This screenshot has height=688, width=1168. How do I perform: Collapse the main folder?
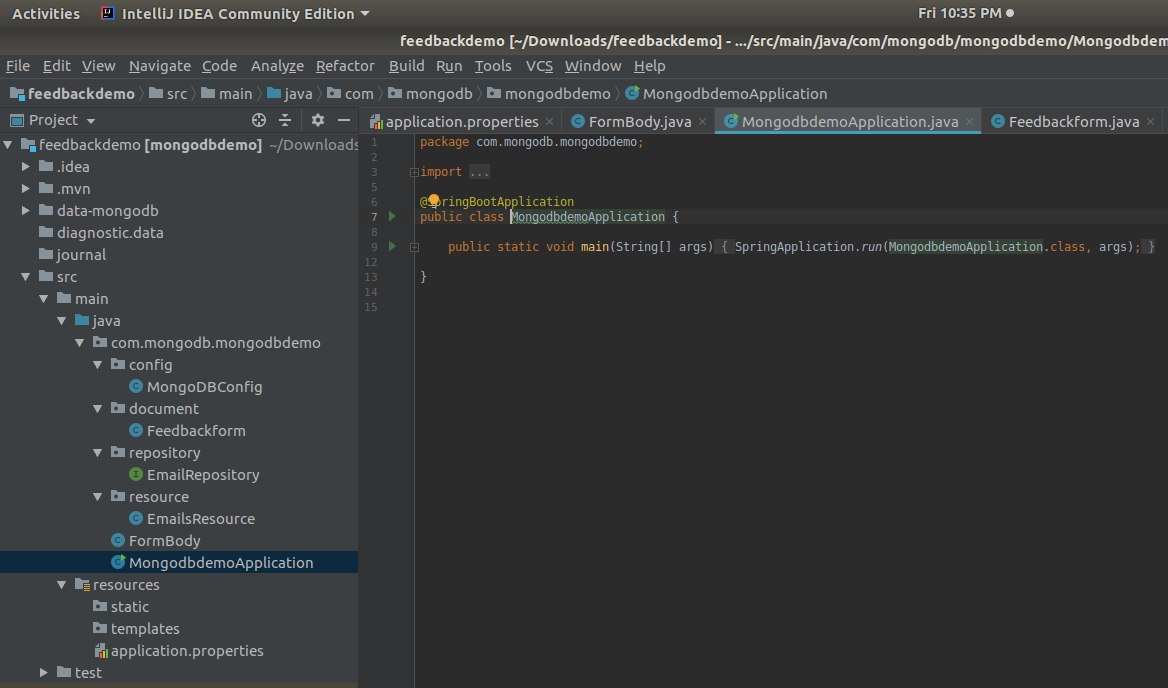coord(44,299)
